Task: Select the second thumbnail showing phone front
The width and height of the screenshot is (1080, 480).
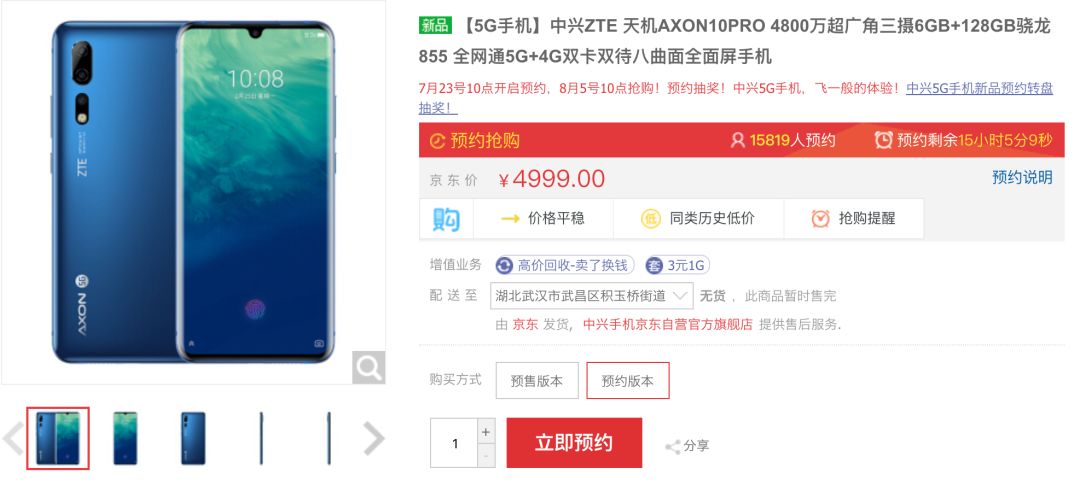Action: (x=125, y=438)
